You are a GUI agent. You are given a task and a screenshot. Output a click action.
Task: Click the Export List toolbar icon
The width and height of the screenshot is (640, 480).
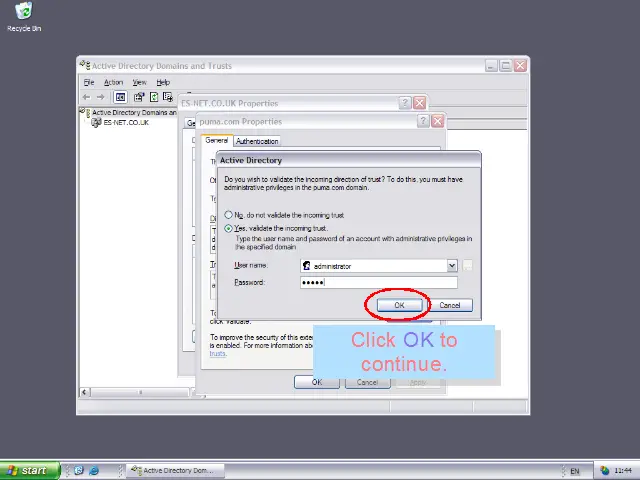click(168, 97)
